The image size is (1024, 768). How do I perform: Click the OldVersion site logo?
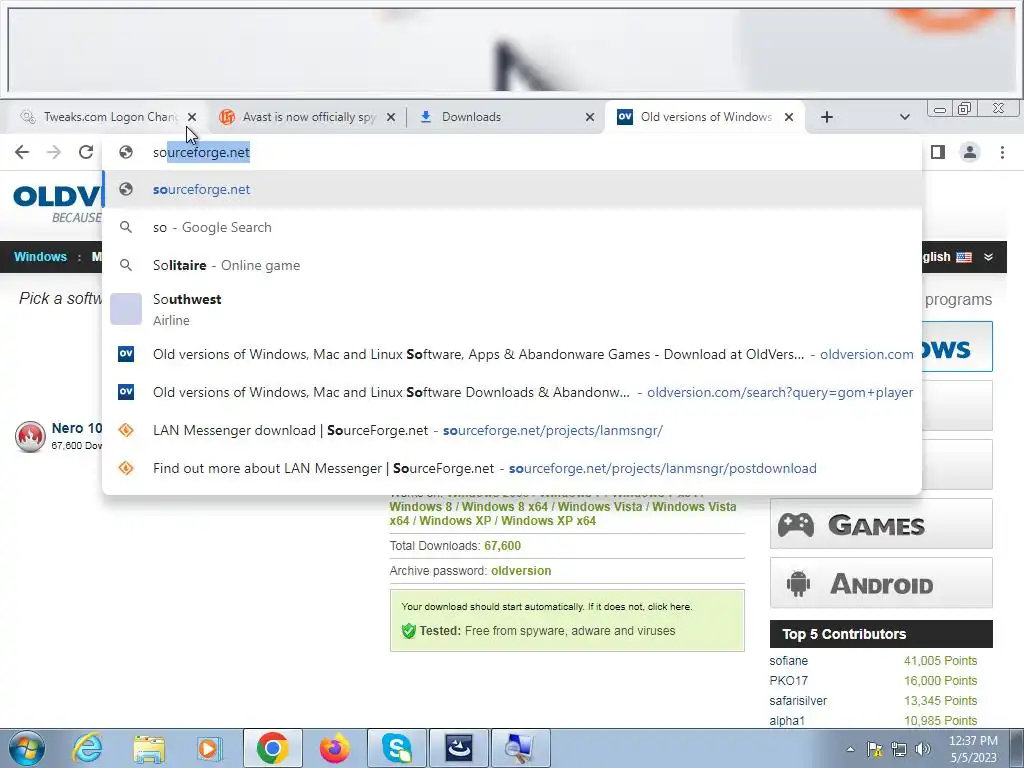coord(57,202)
